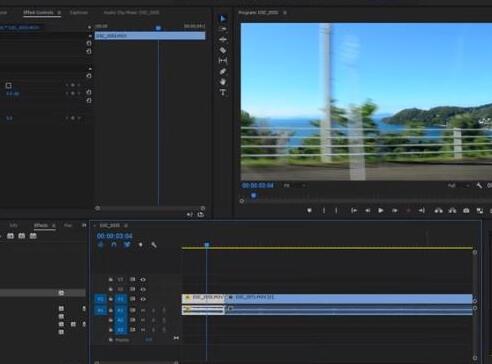Select the Selection tool in the Tools panel
492x364 pixels.
coord(223,19)
